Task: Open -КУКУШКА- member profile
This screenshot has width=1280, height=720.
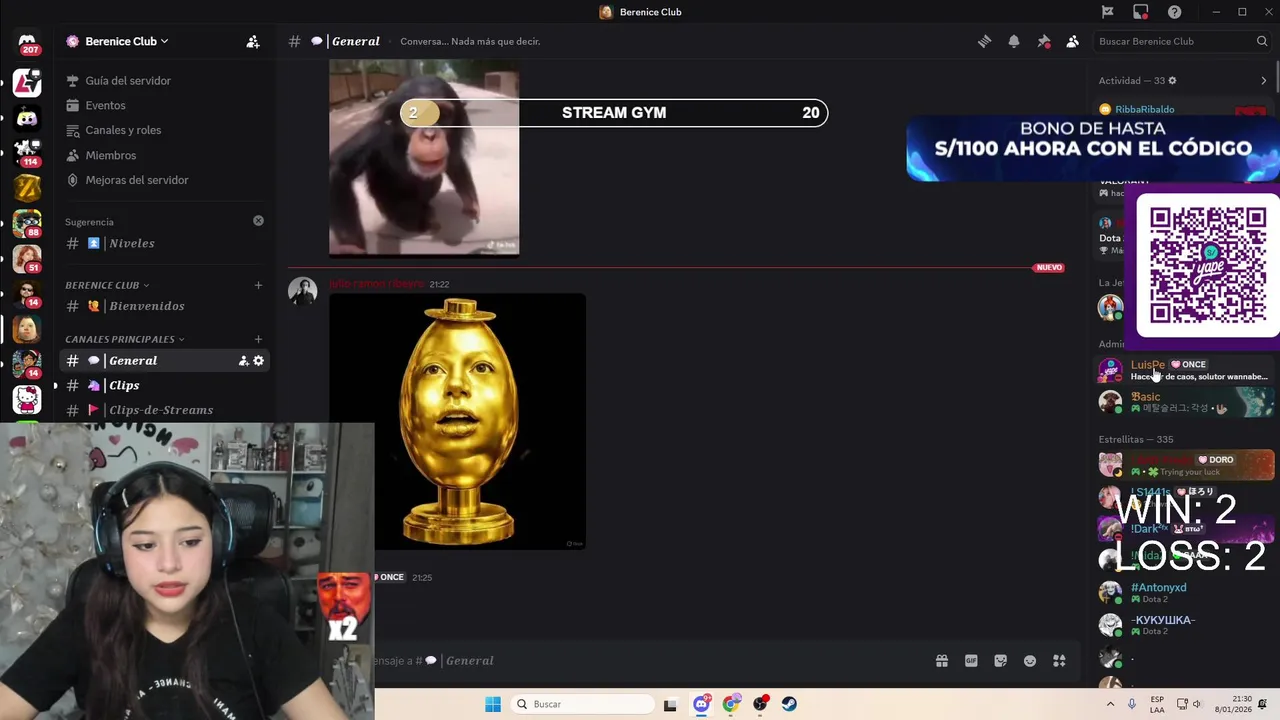Action: pos(1186,625)
